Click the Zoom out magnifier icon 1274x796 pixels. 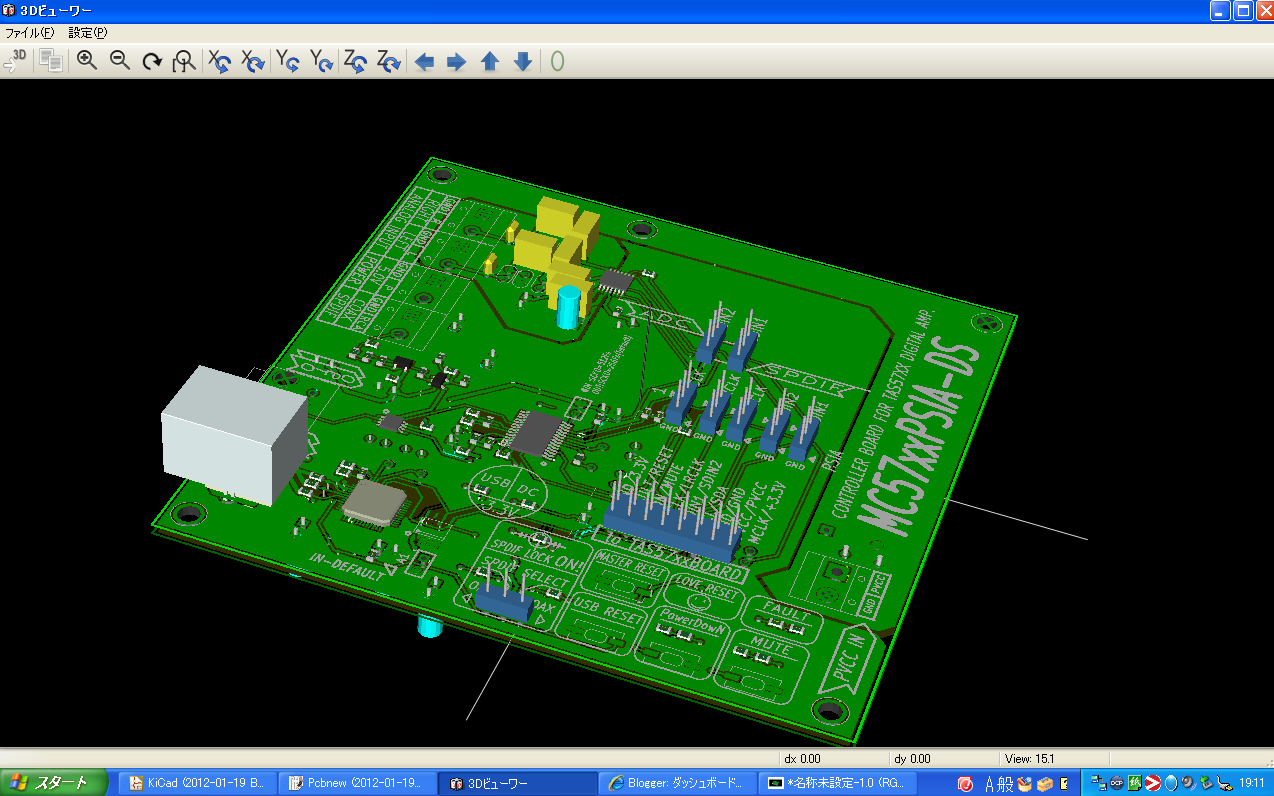click(119, 61)
